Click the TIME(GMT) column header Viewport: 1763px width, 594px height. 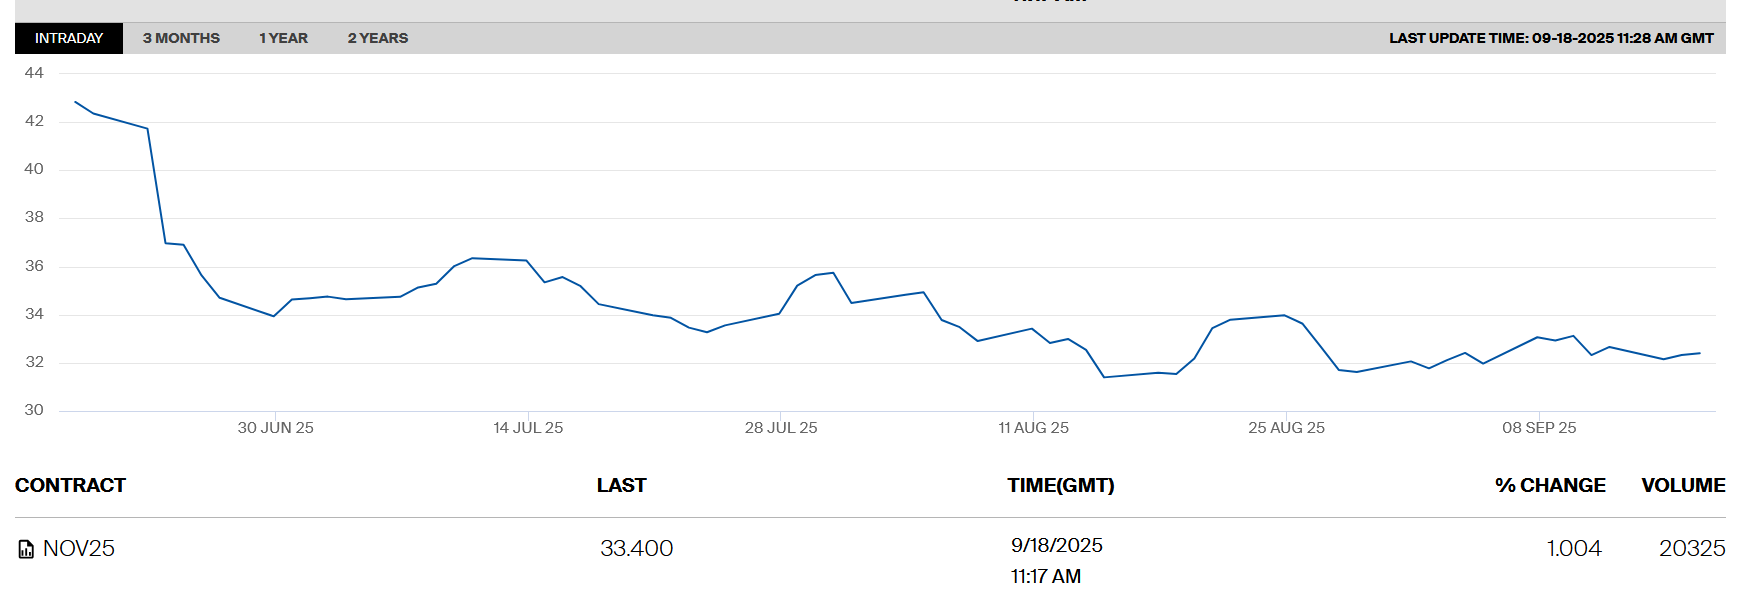click(1060, 485)
